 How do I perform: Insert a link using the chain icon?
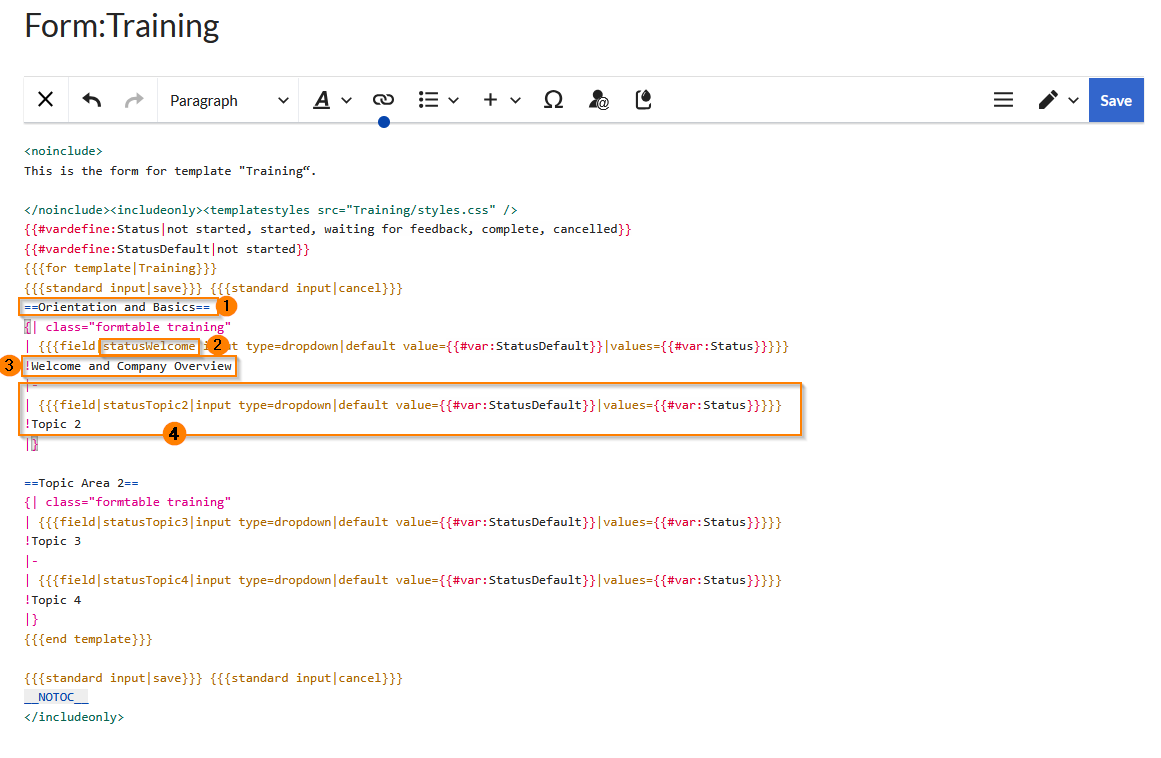383,100
